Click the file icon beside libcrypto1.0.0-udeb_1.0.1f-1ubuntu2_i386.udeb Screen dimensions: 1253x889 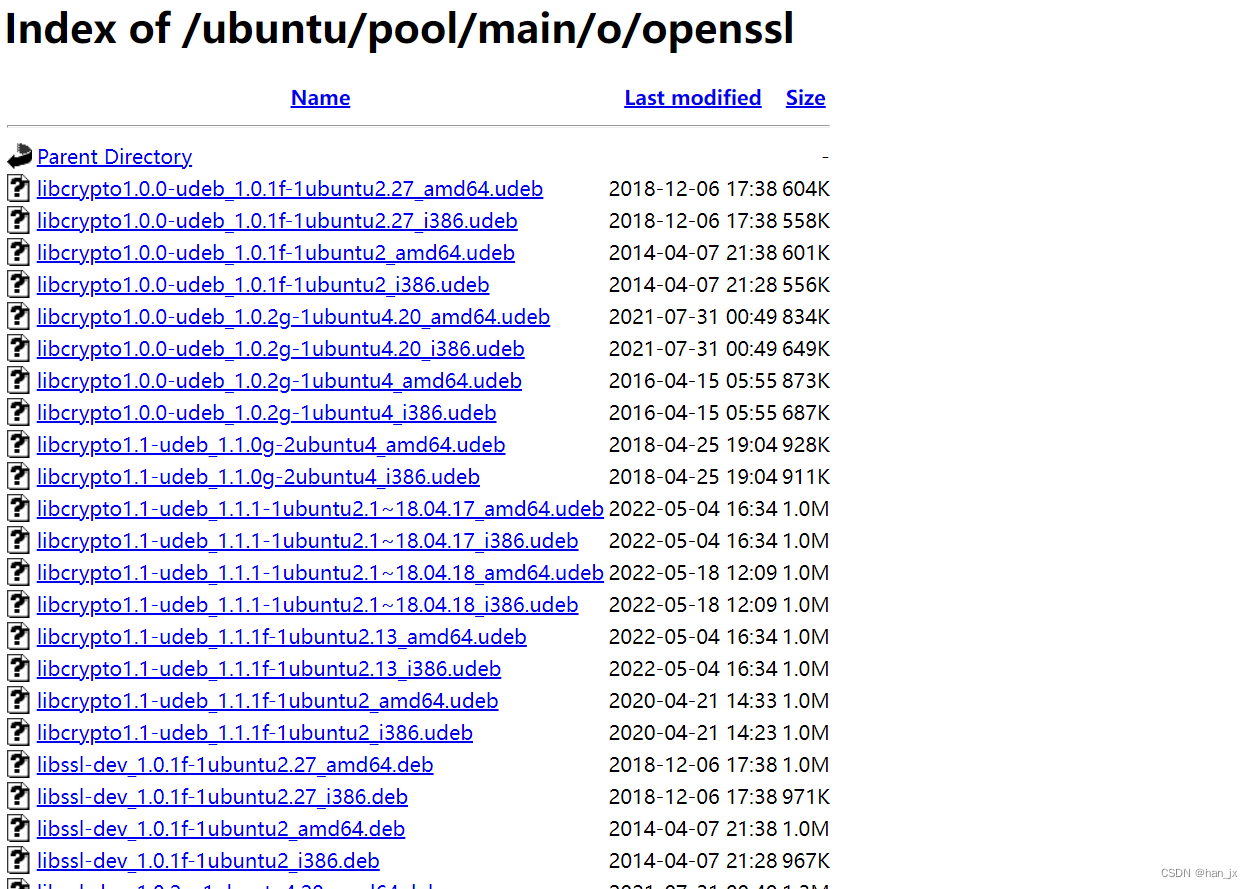(x=18, y=284)
